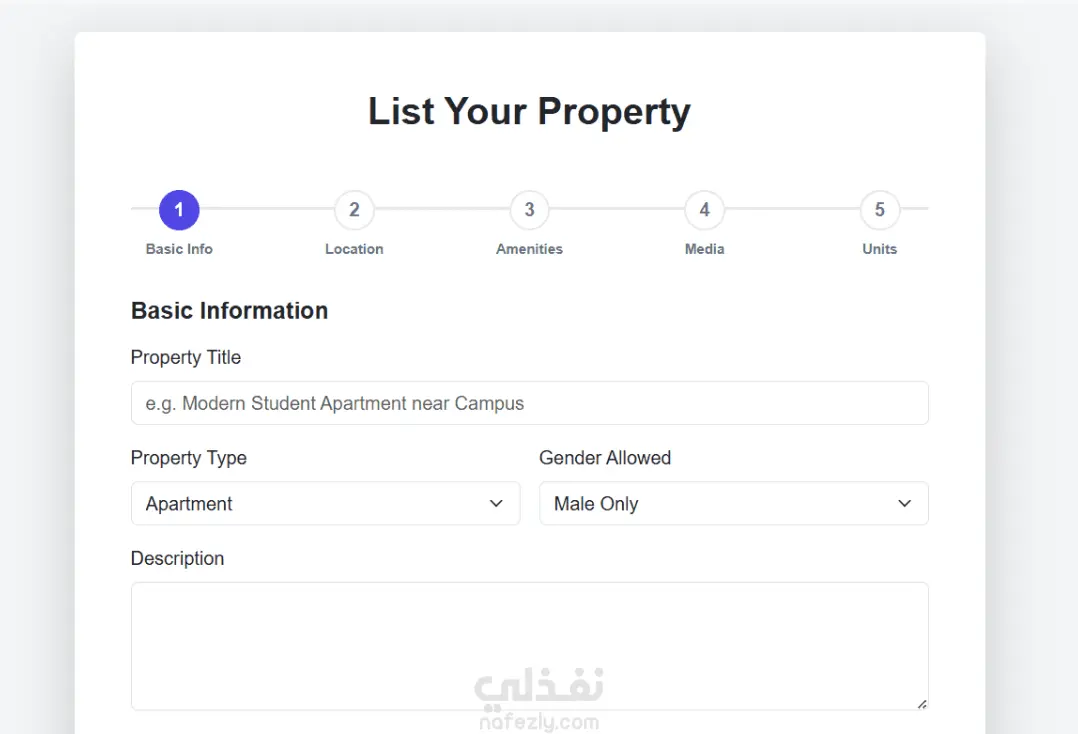Screen dimensions: 1078x734
Task: Switch to the Amenities step label
Action: click(529, 249)
